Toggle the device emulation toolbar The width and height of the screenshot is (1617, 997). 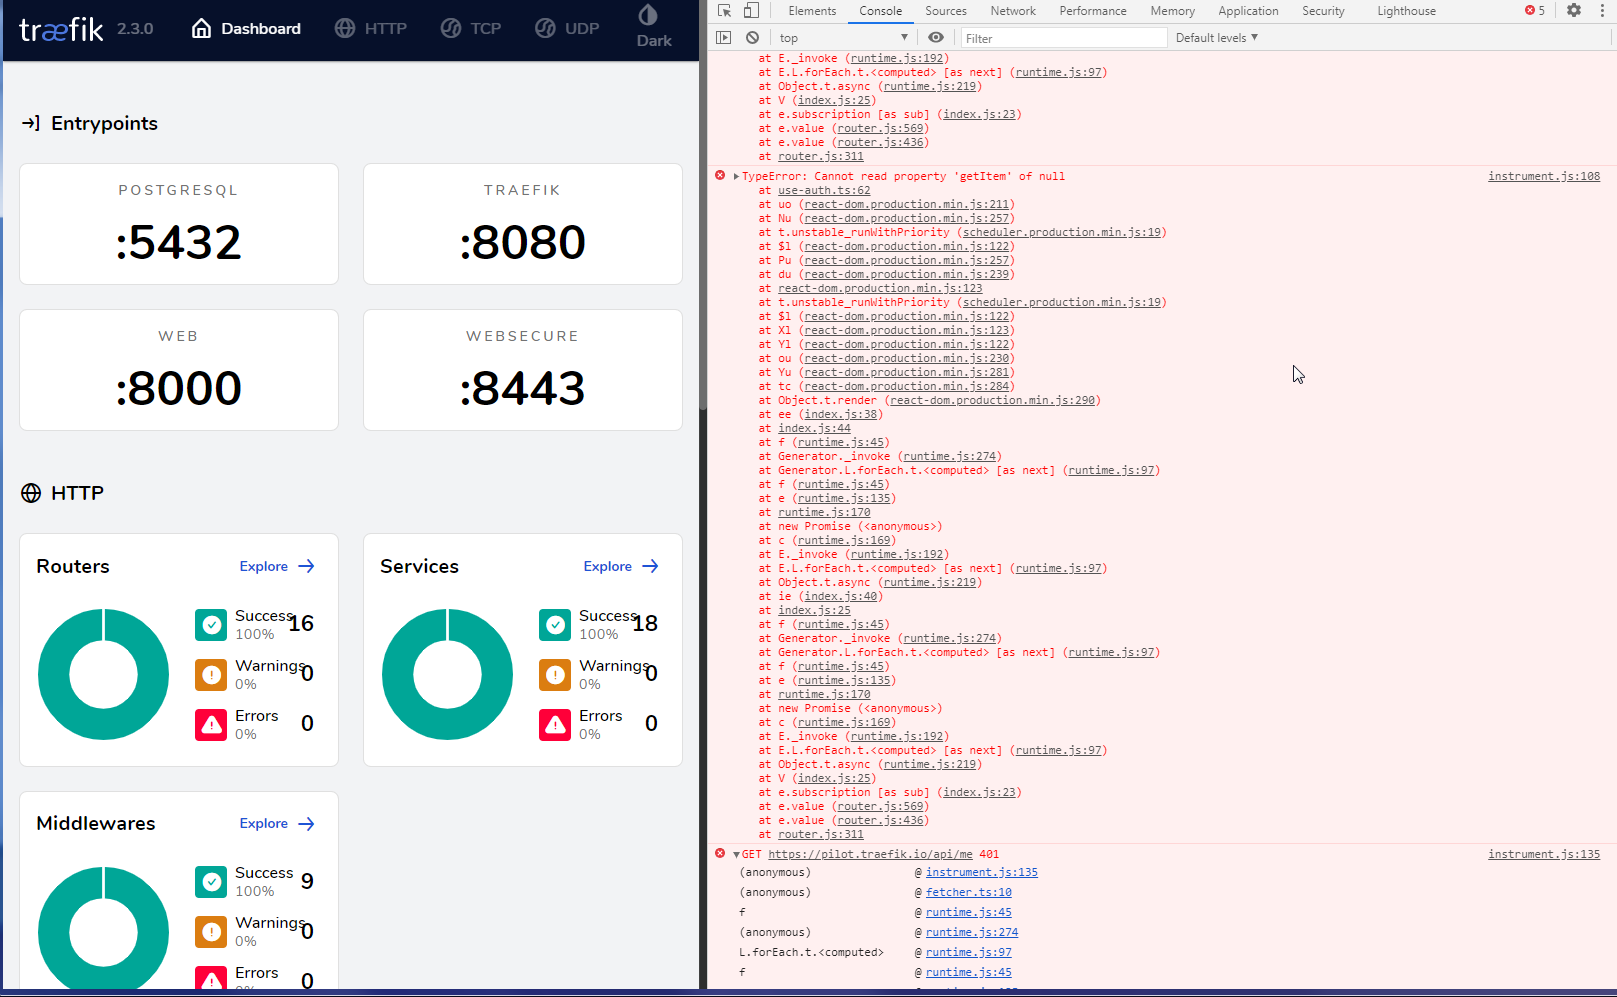click(752, 11)
